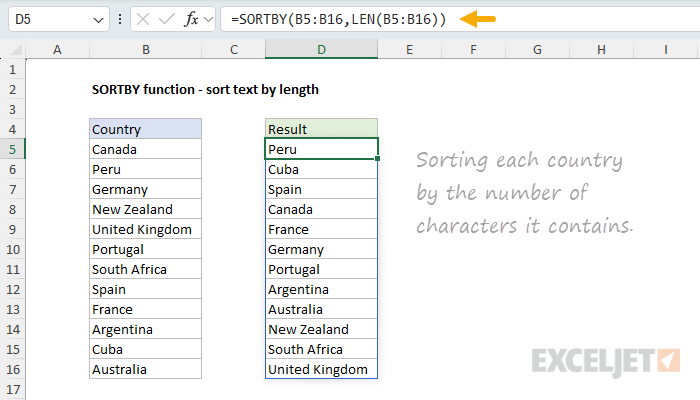The width and height of the screenshot is (700, 400).
Task: Select cell B7 containing 'Germany'
Action: click(146, 189)
